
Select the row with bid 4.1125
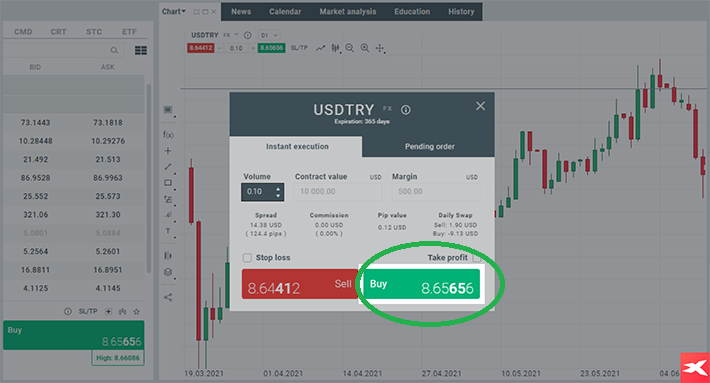click(x=74, y=288)
